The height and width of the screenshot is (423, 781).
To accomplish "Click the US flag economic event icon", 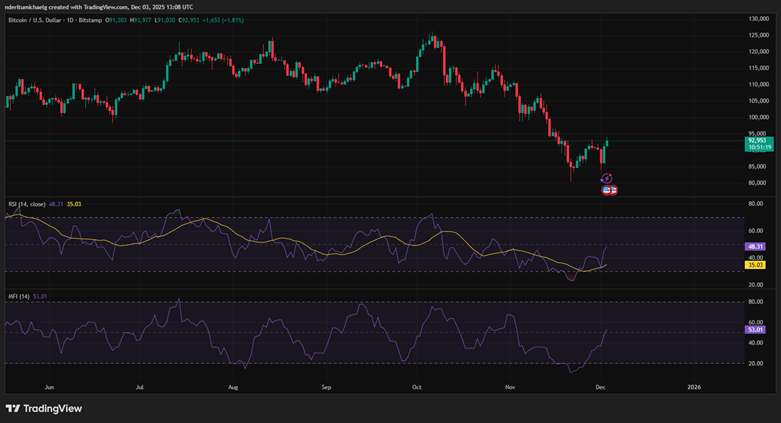I will 608,190.
